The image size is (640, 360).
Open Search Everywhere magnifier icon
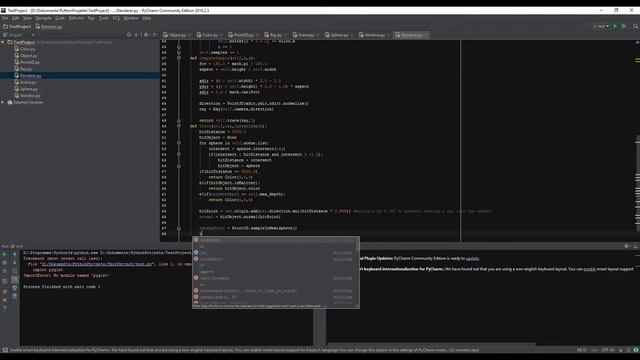pyautogui.click(x=636, y=26)
